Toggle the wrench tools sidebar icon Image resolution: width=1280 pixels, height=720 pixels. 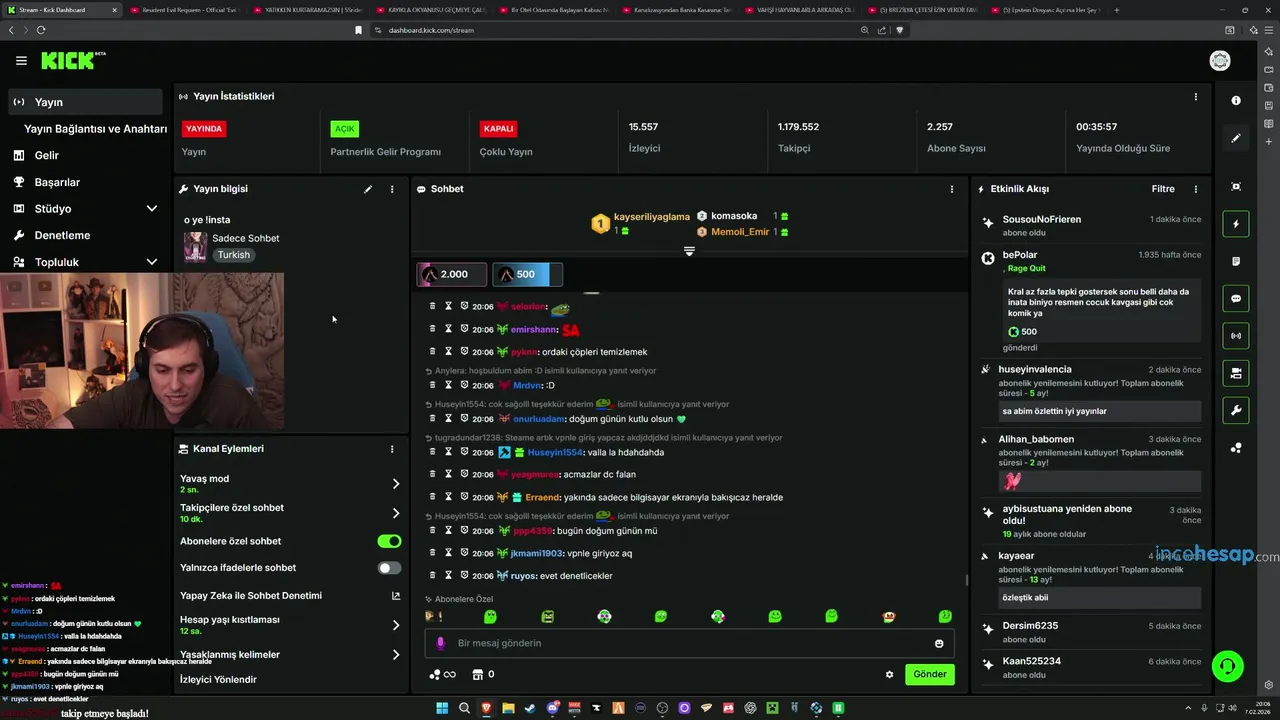point(1236,410)
